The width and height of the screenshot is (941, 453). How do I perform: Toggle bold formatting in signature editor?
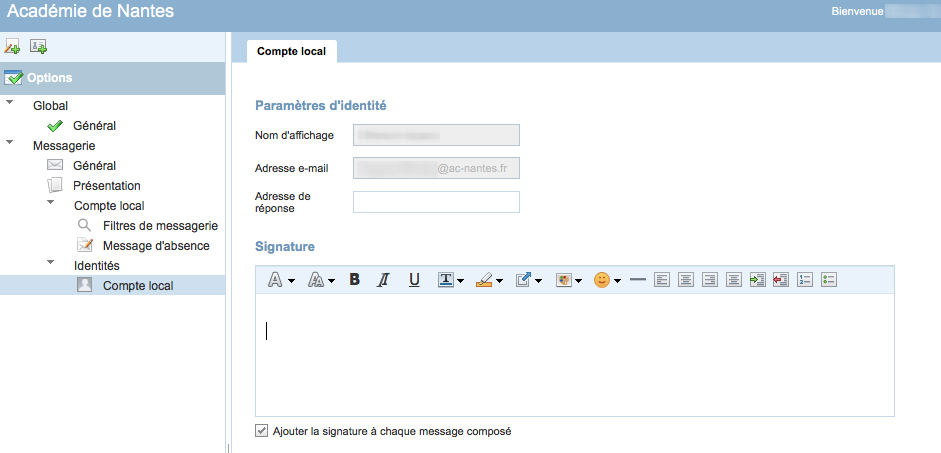coord(354,280)
